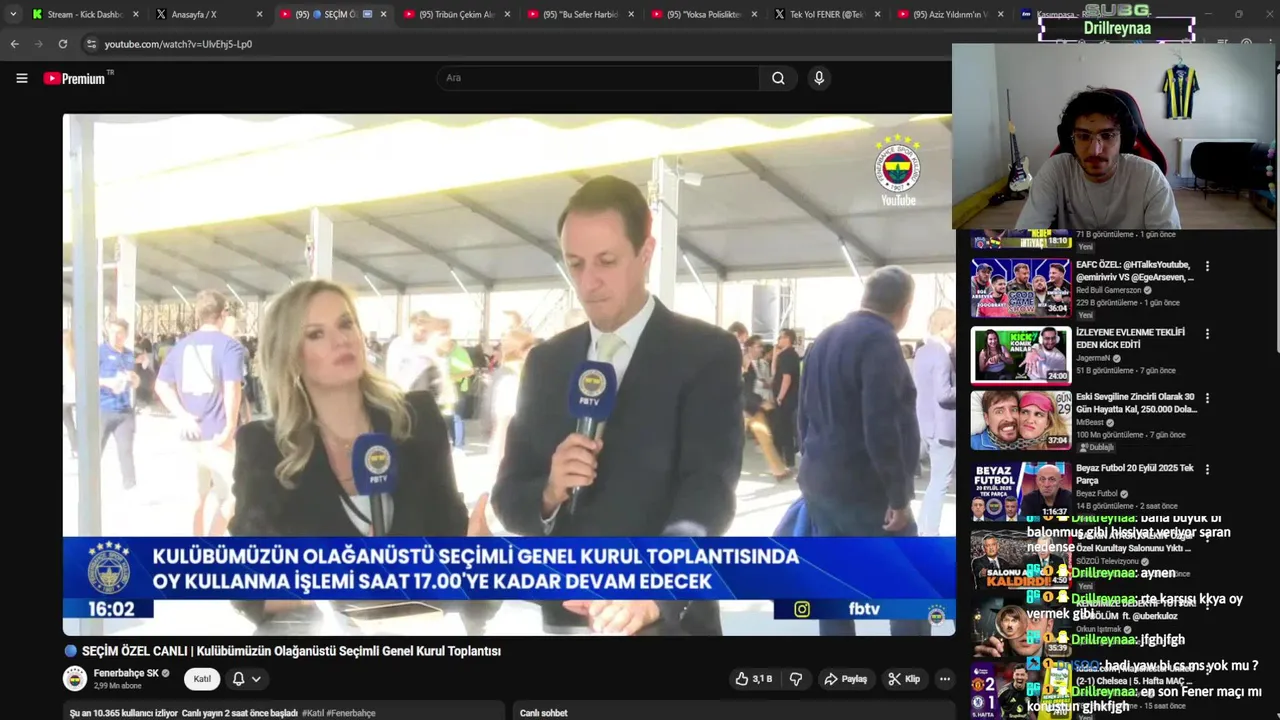The height and width of the screenshot is (720, 1280).
Task: Open 'Beyaz Futbol 20 Eylül 2025' thumbnail
Action: 1021,491
